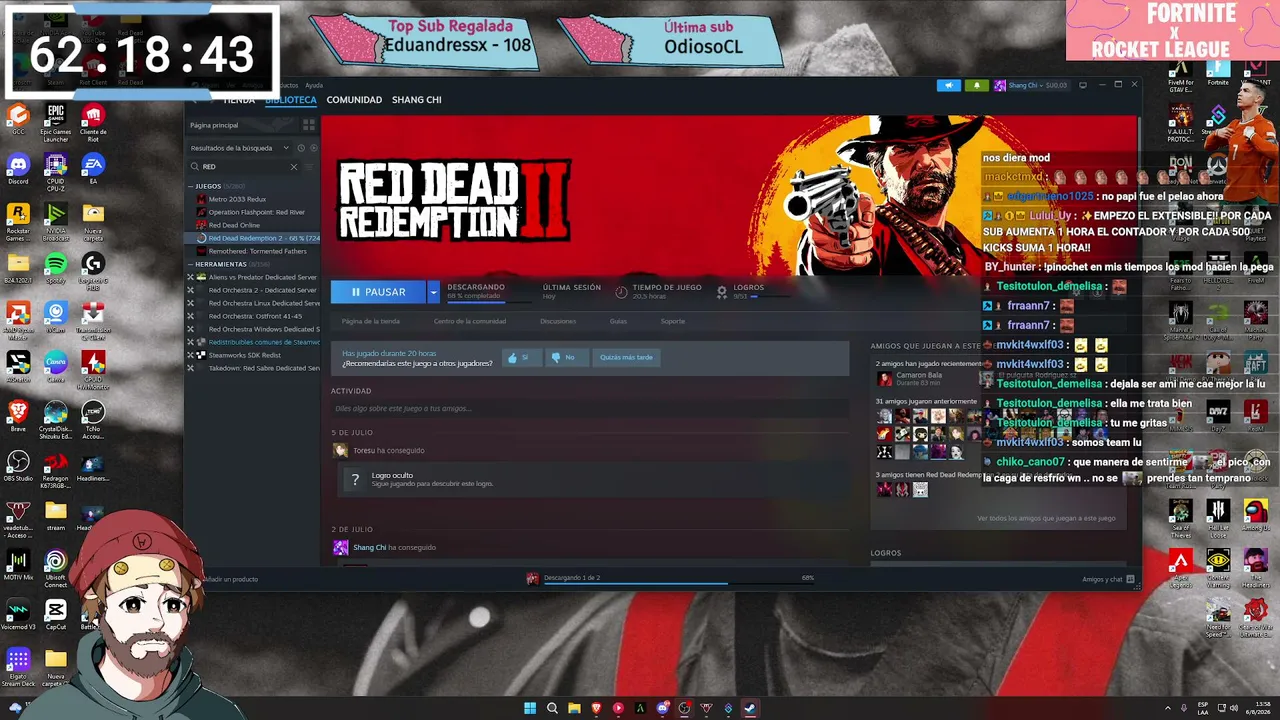View all friends who play this game
The image size is (1280, 720).
pos(1046,518)
